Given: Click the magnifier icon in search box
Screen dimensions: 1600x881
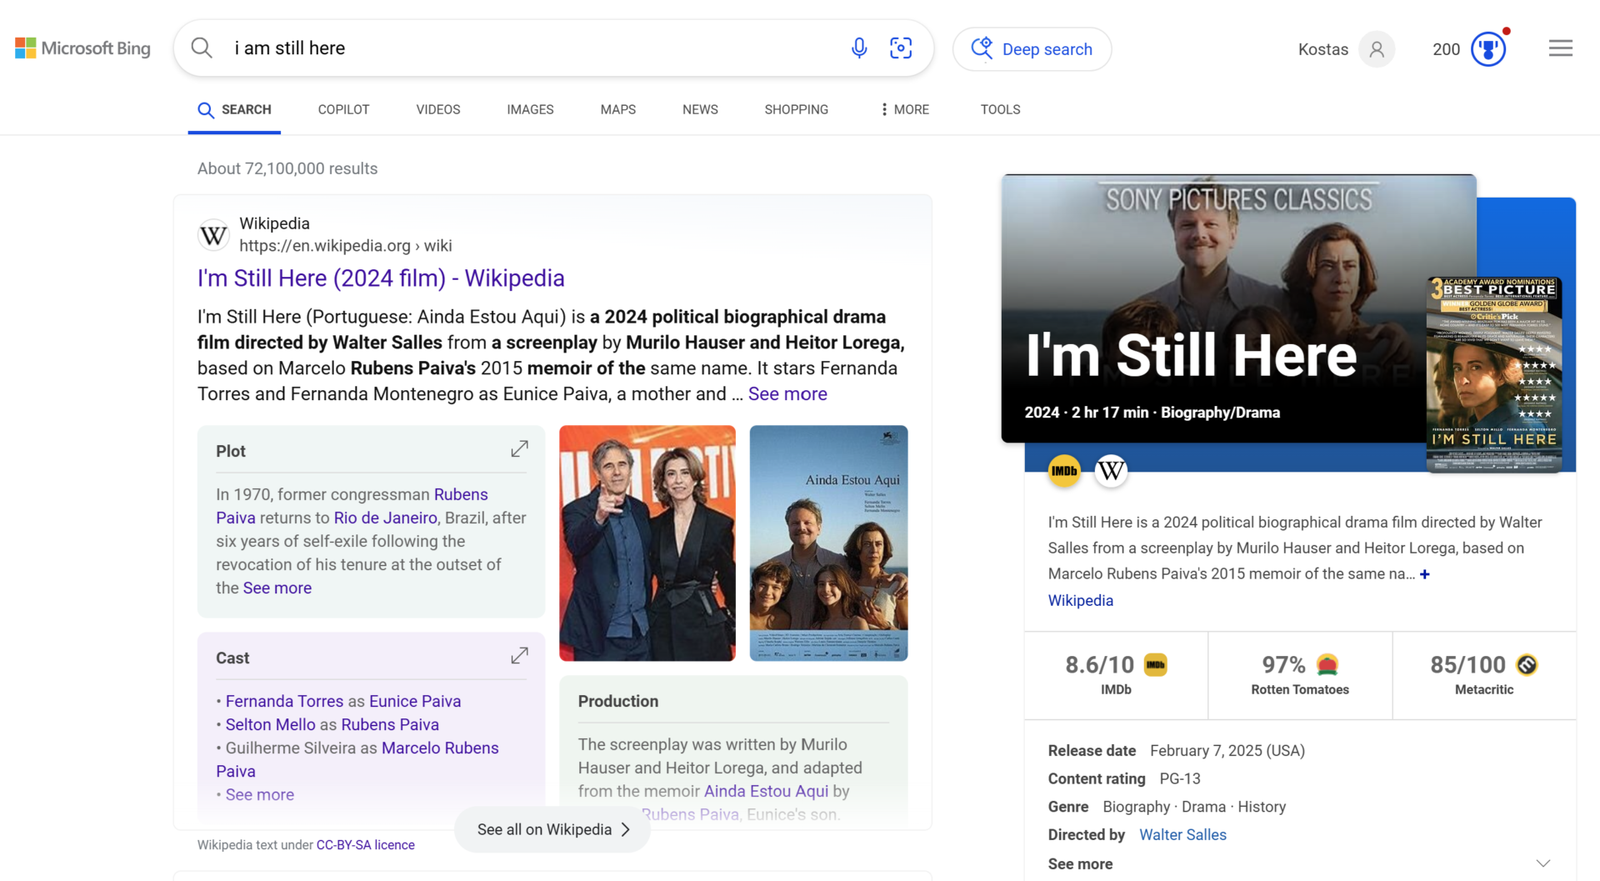Looking at the screenshot, I should tap(202, 48).
